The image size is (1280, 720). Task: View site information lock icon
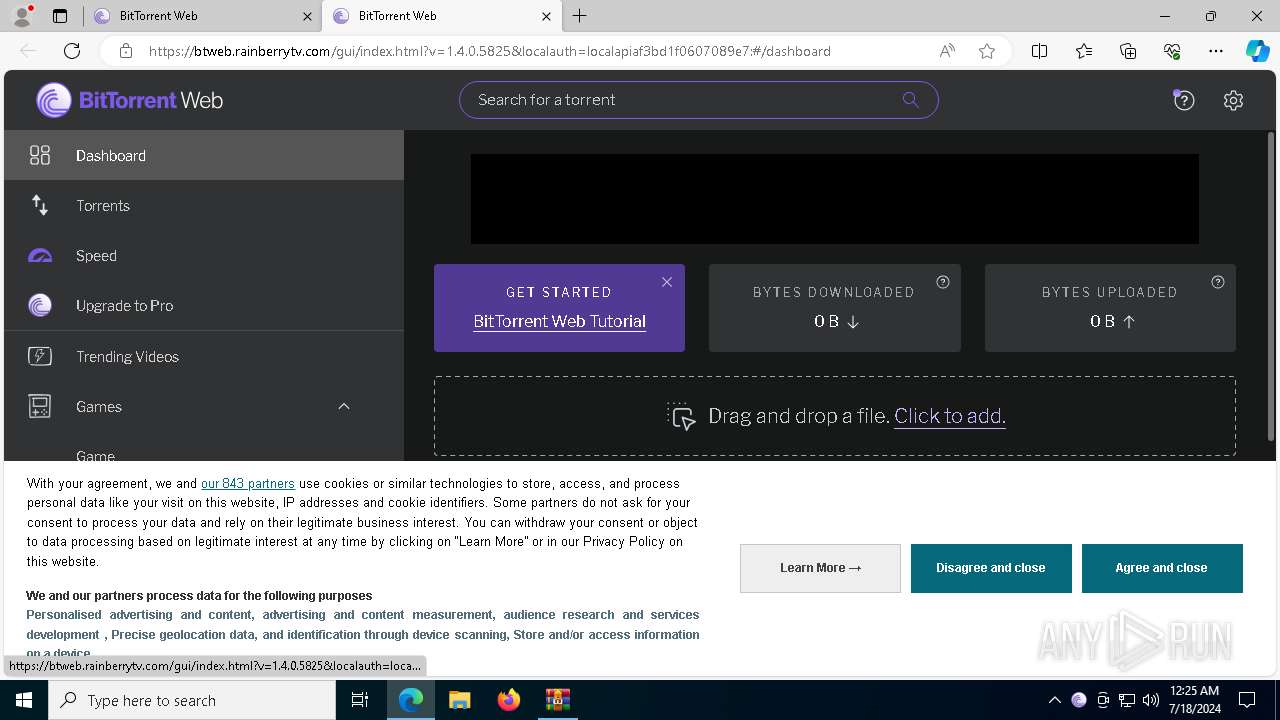click(x=125, y=51)
